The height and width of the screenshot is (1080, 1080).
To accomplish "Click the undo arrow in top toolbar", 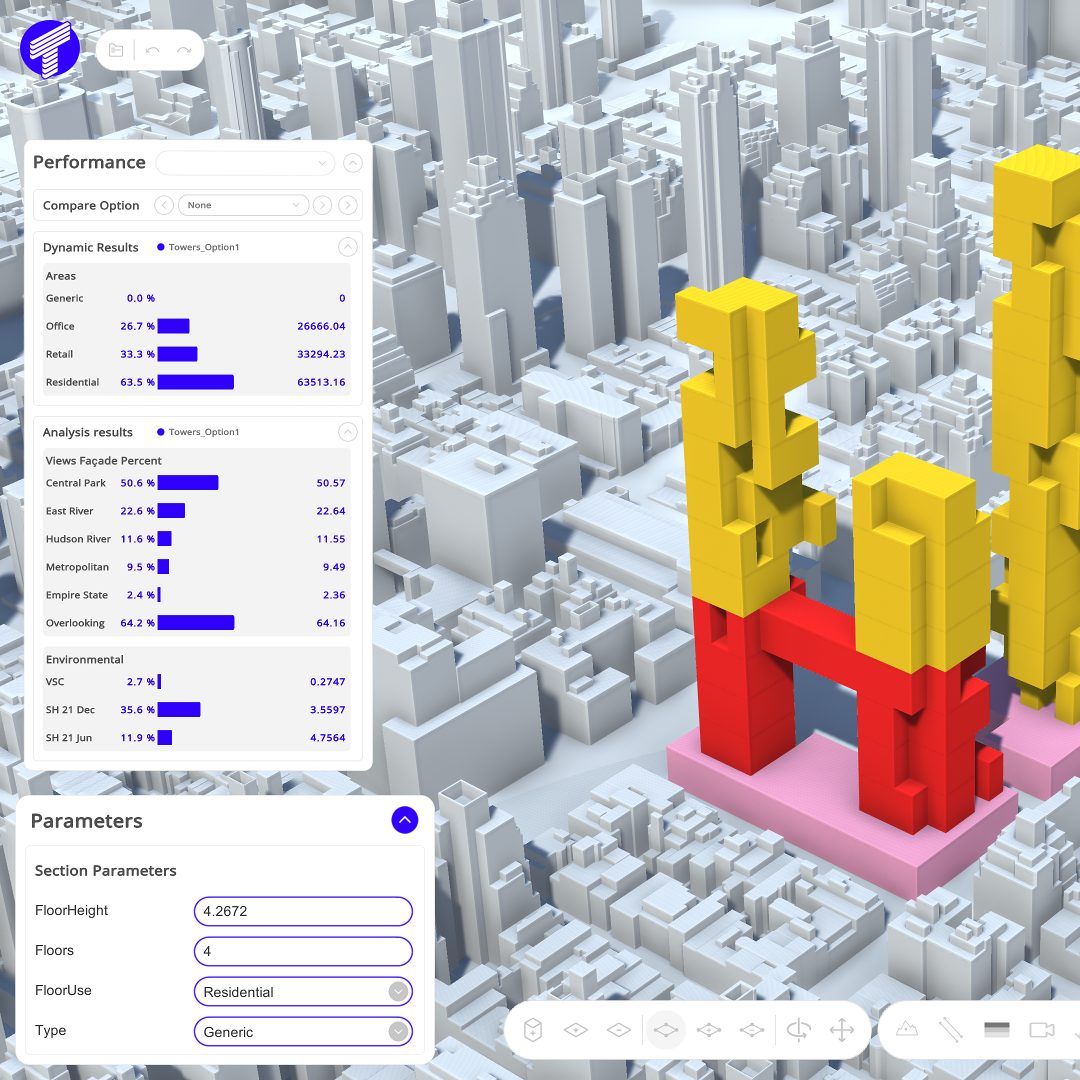I will pyautogui.click(x=153, y=50).
